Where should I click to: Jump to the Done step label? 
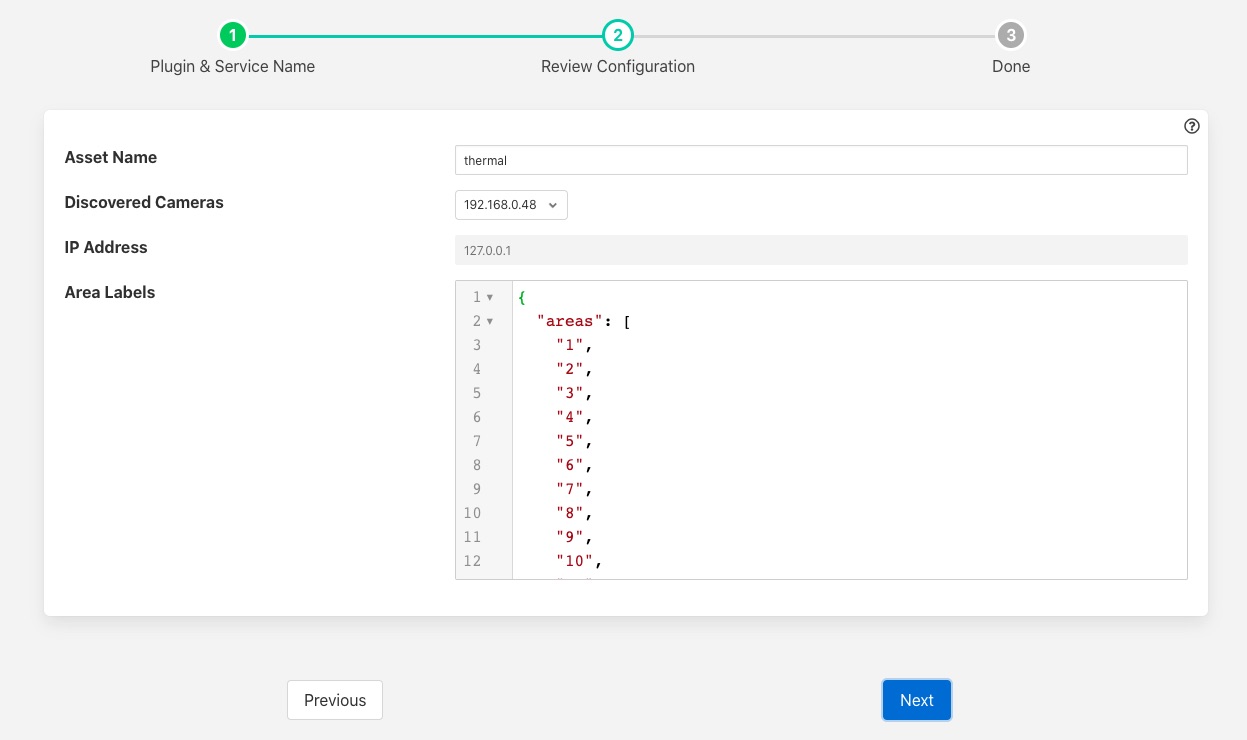pos(1011,66)
